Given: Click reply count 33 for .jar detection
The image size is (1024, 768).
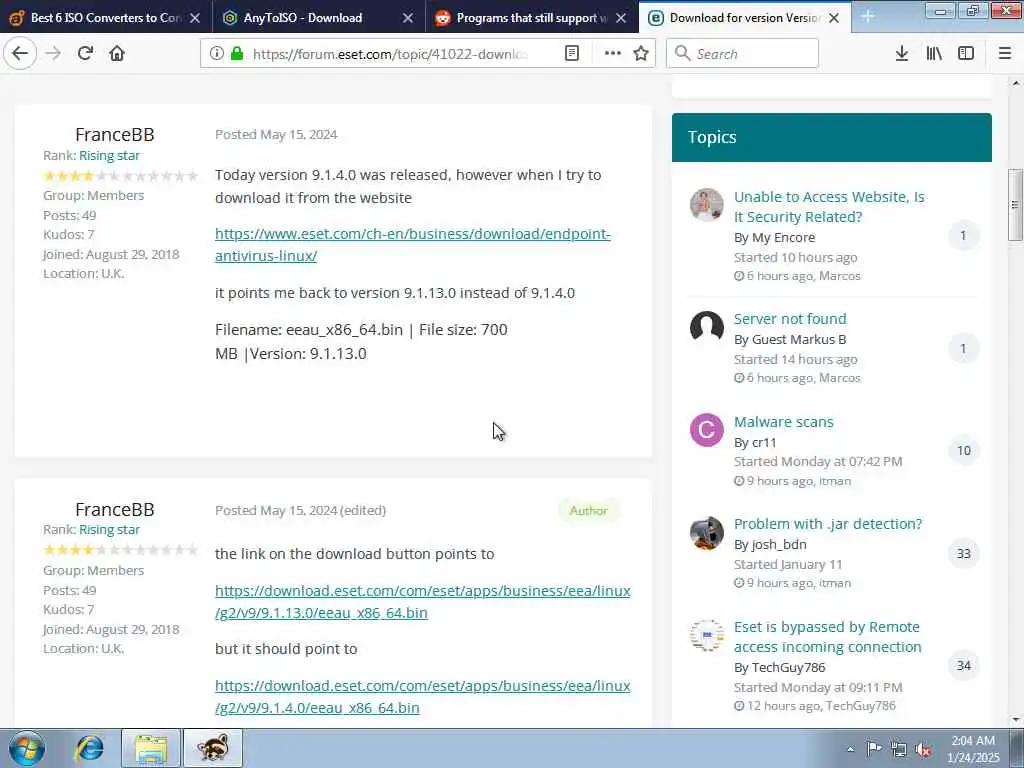Looking at the screenshot, I should point(964,554).
